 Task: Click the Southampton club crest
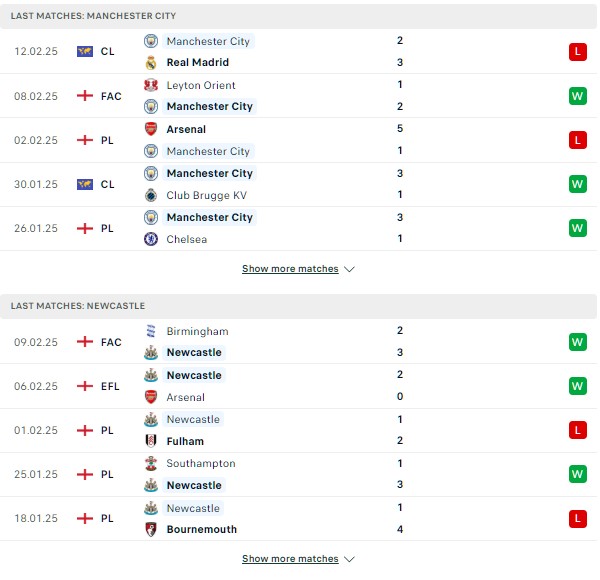pyautogui.click(x=151, y=463)
